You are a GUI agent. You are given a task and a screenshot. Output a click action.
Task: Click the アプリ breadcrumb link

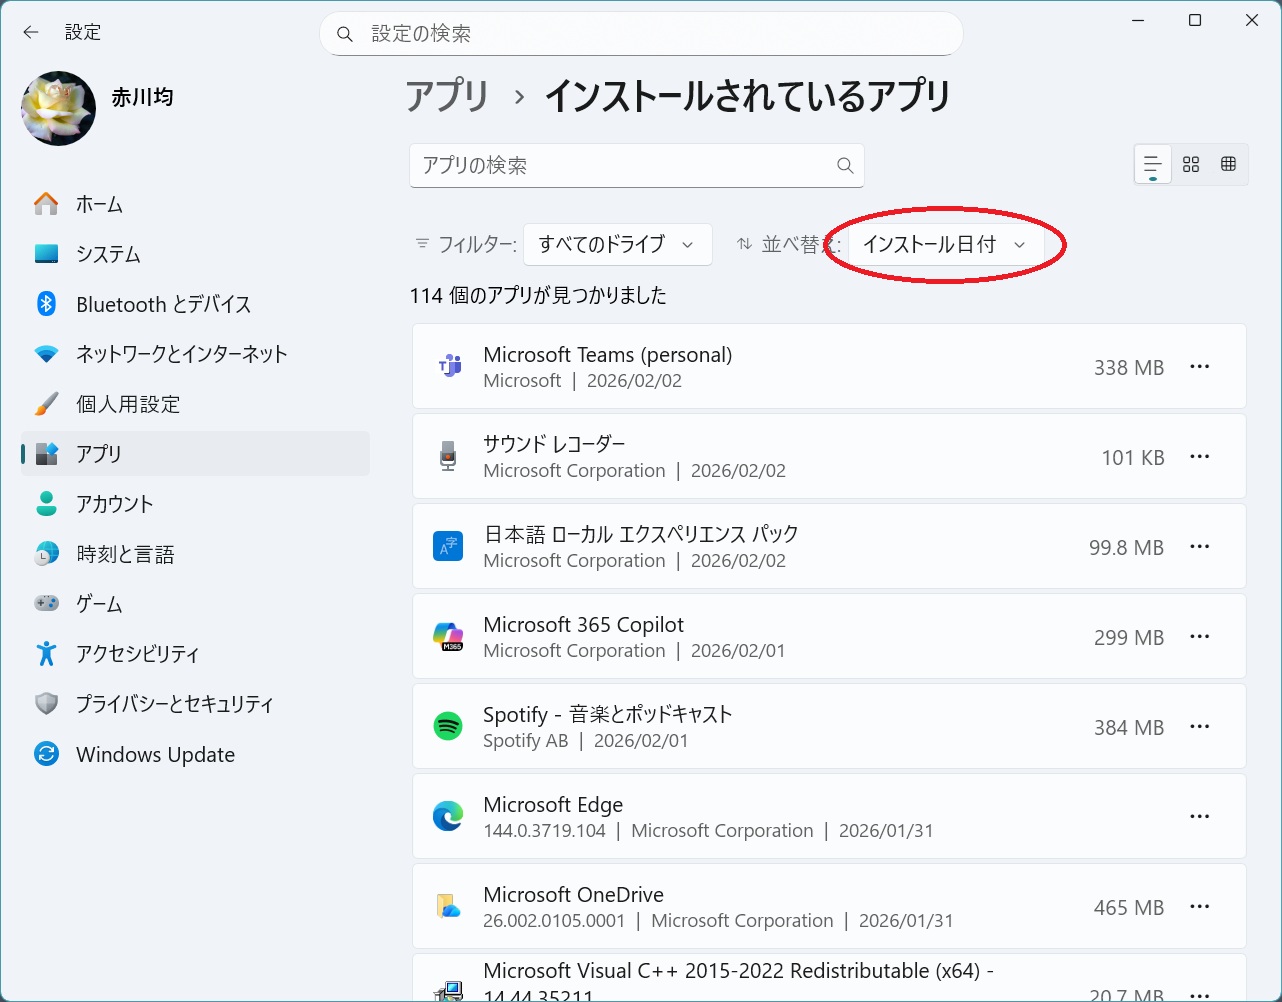447,97
